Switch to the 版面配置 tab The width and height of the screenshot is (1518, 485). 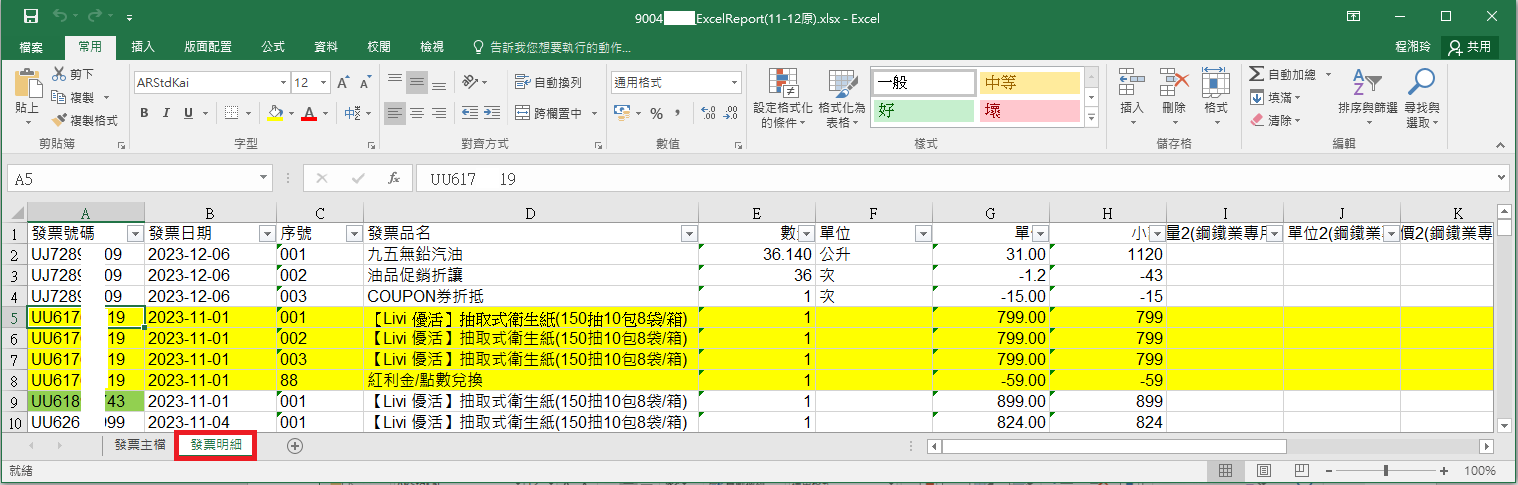tap(208, 47)
